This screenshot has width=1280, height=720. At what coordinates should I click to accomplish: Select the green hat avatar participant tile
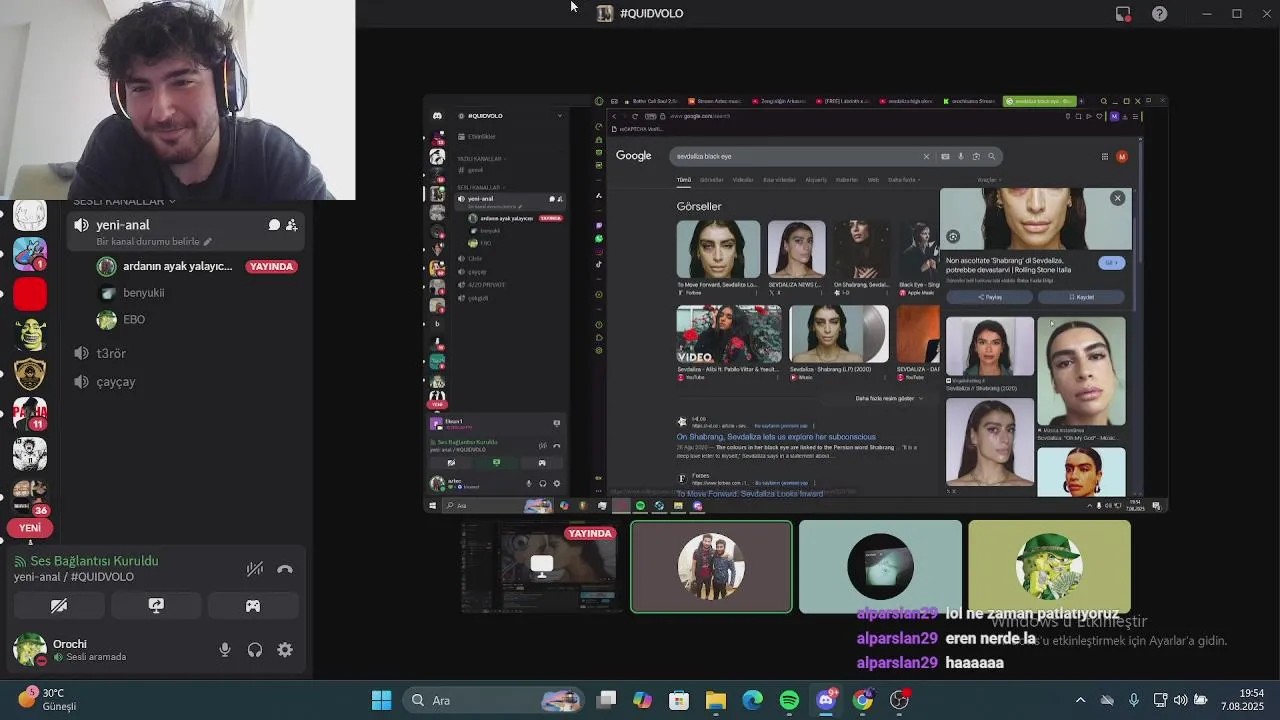tap(1049, 566)
